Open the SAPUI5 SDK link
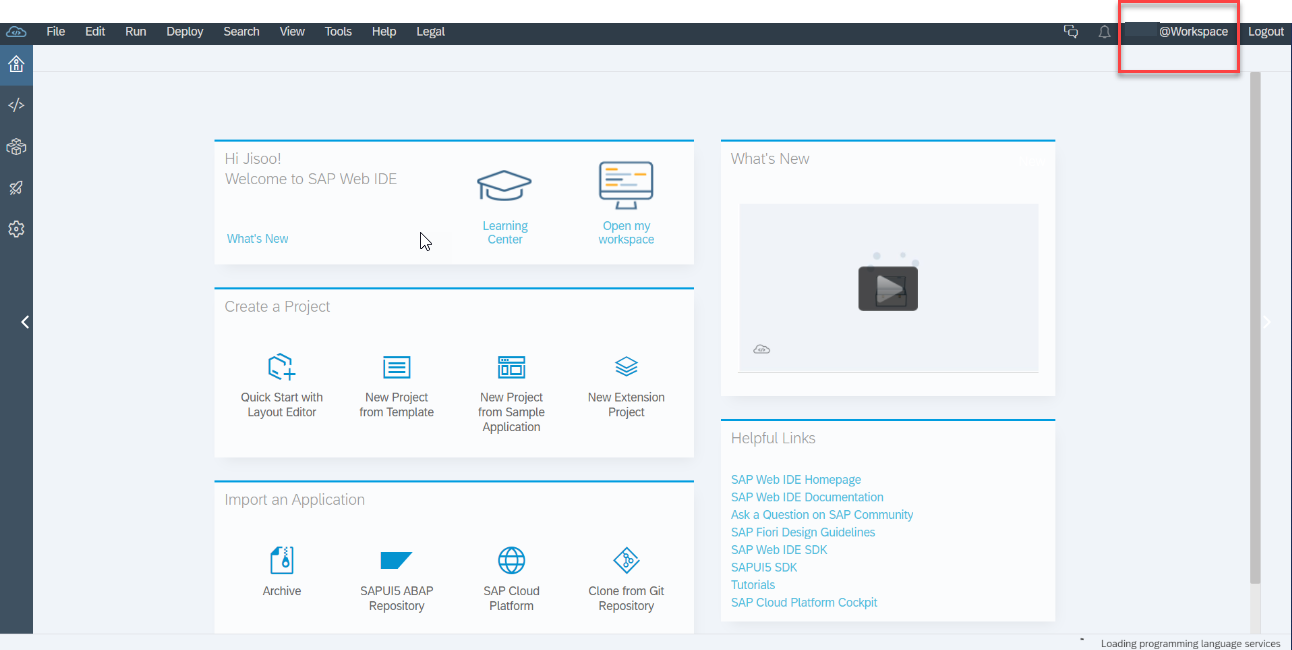1292x650 pixels. 764,567
